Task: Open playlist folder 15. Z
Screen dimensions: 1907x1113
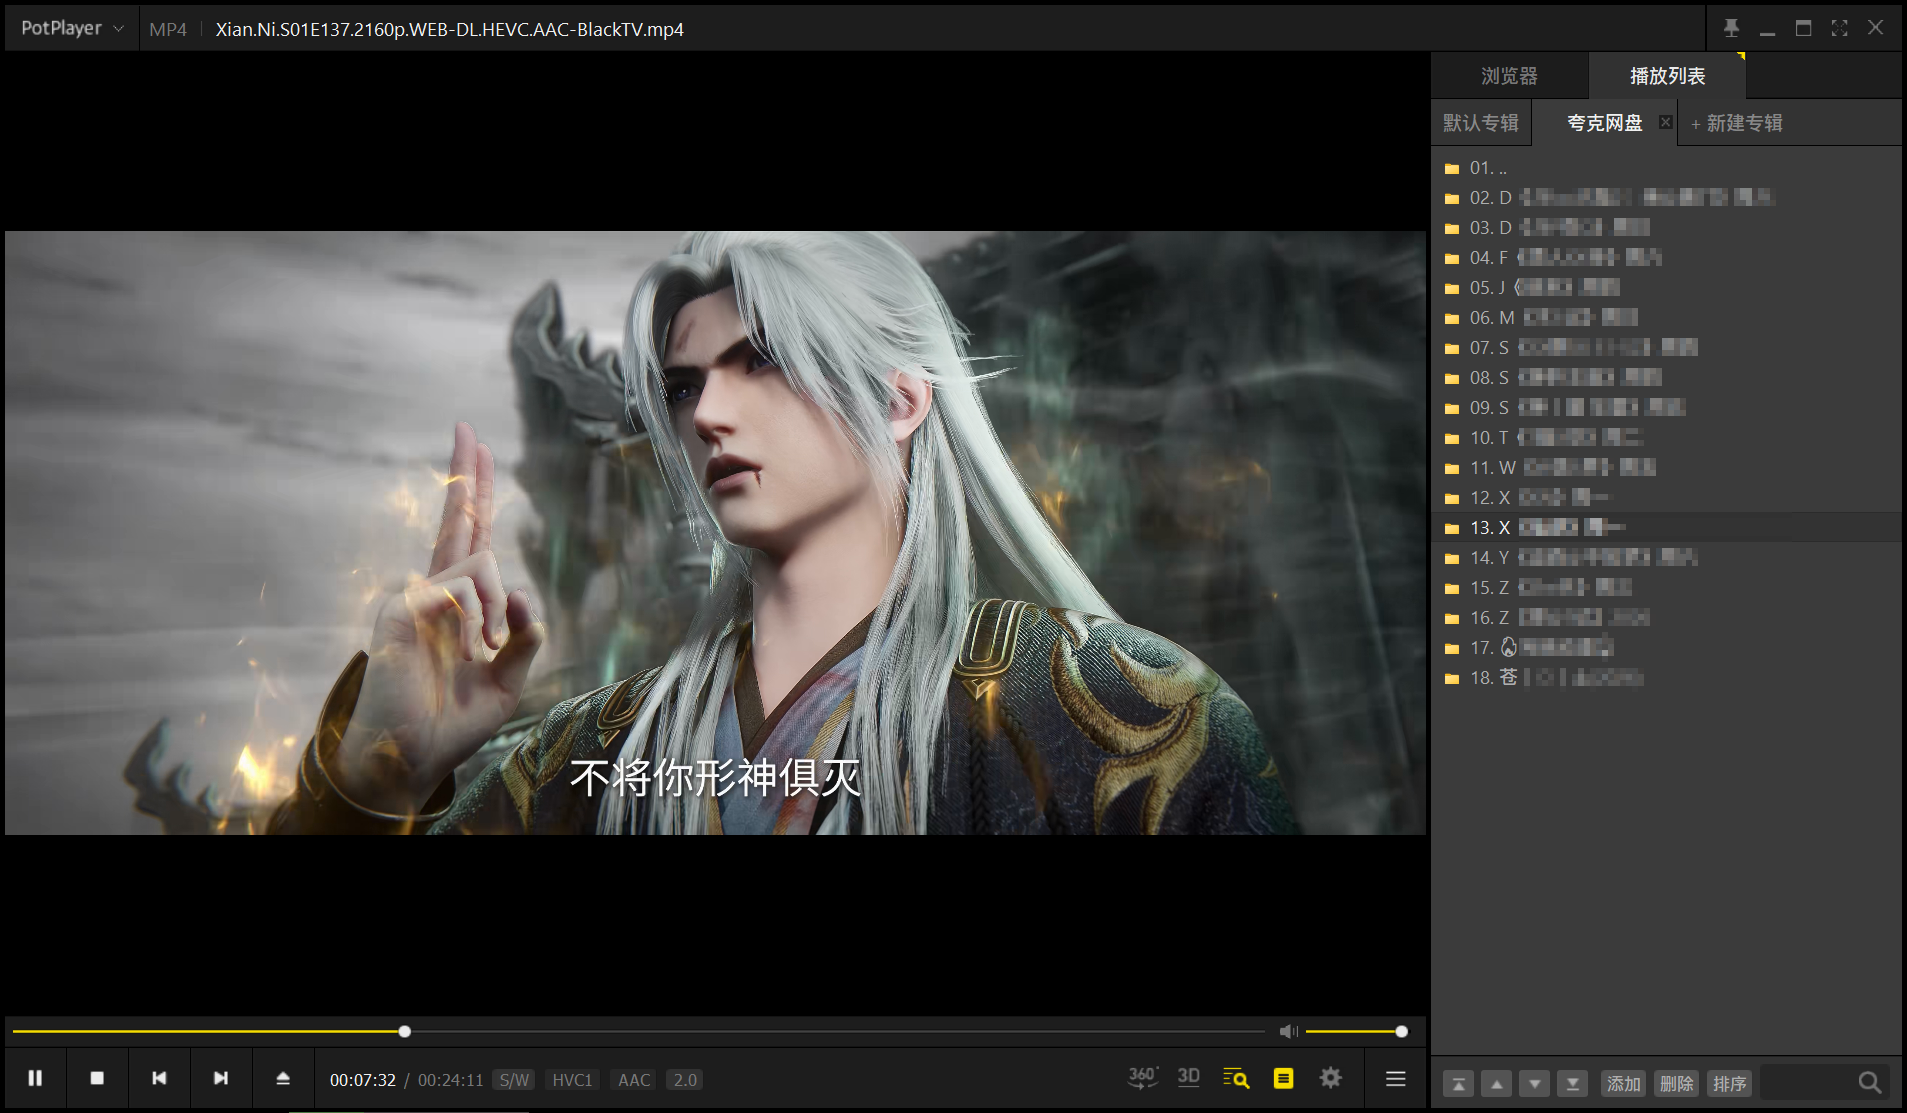Action: click(x=1666, y=588)
